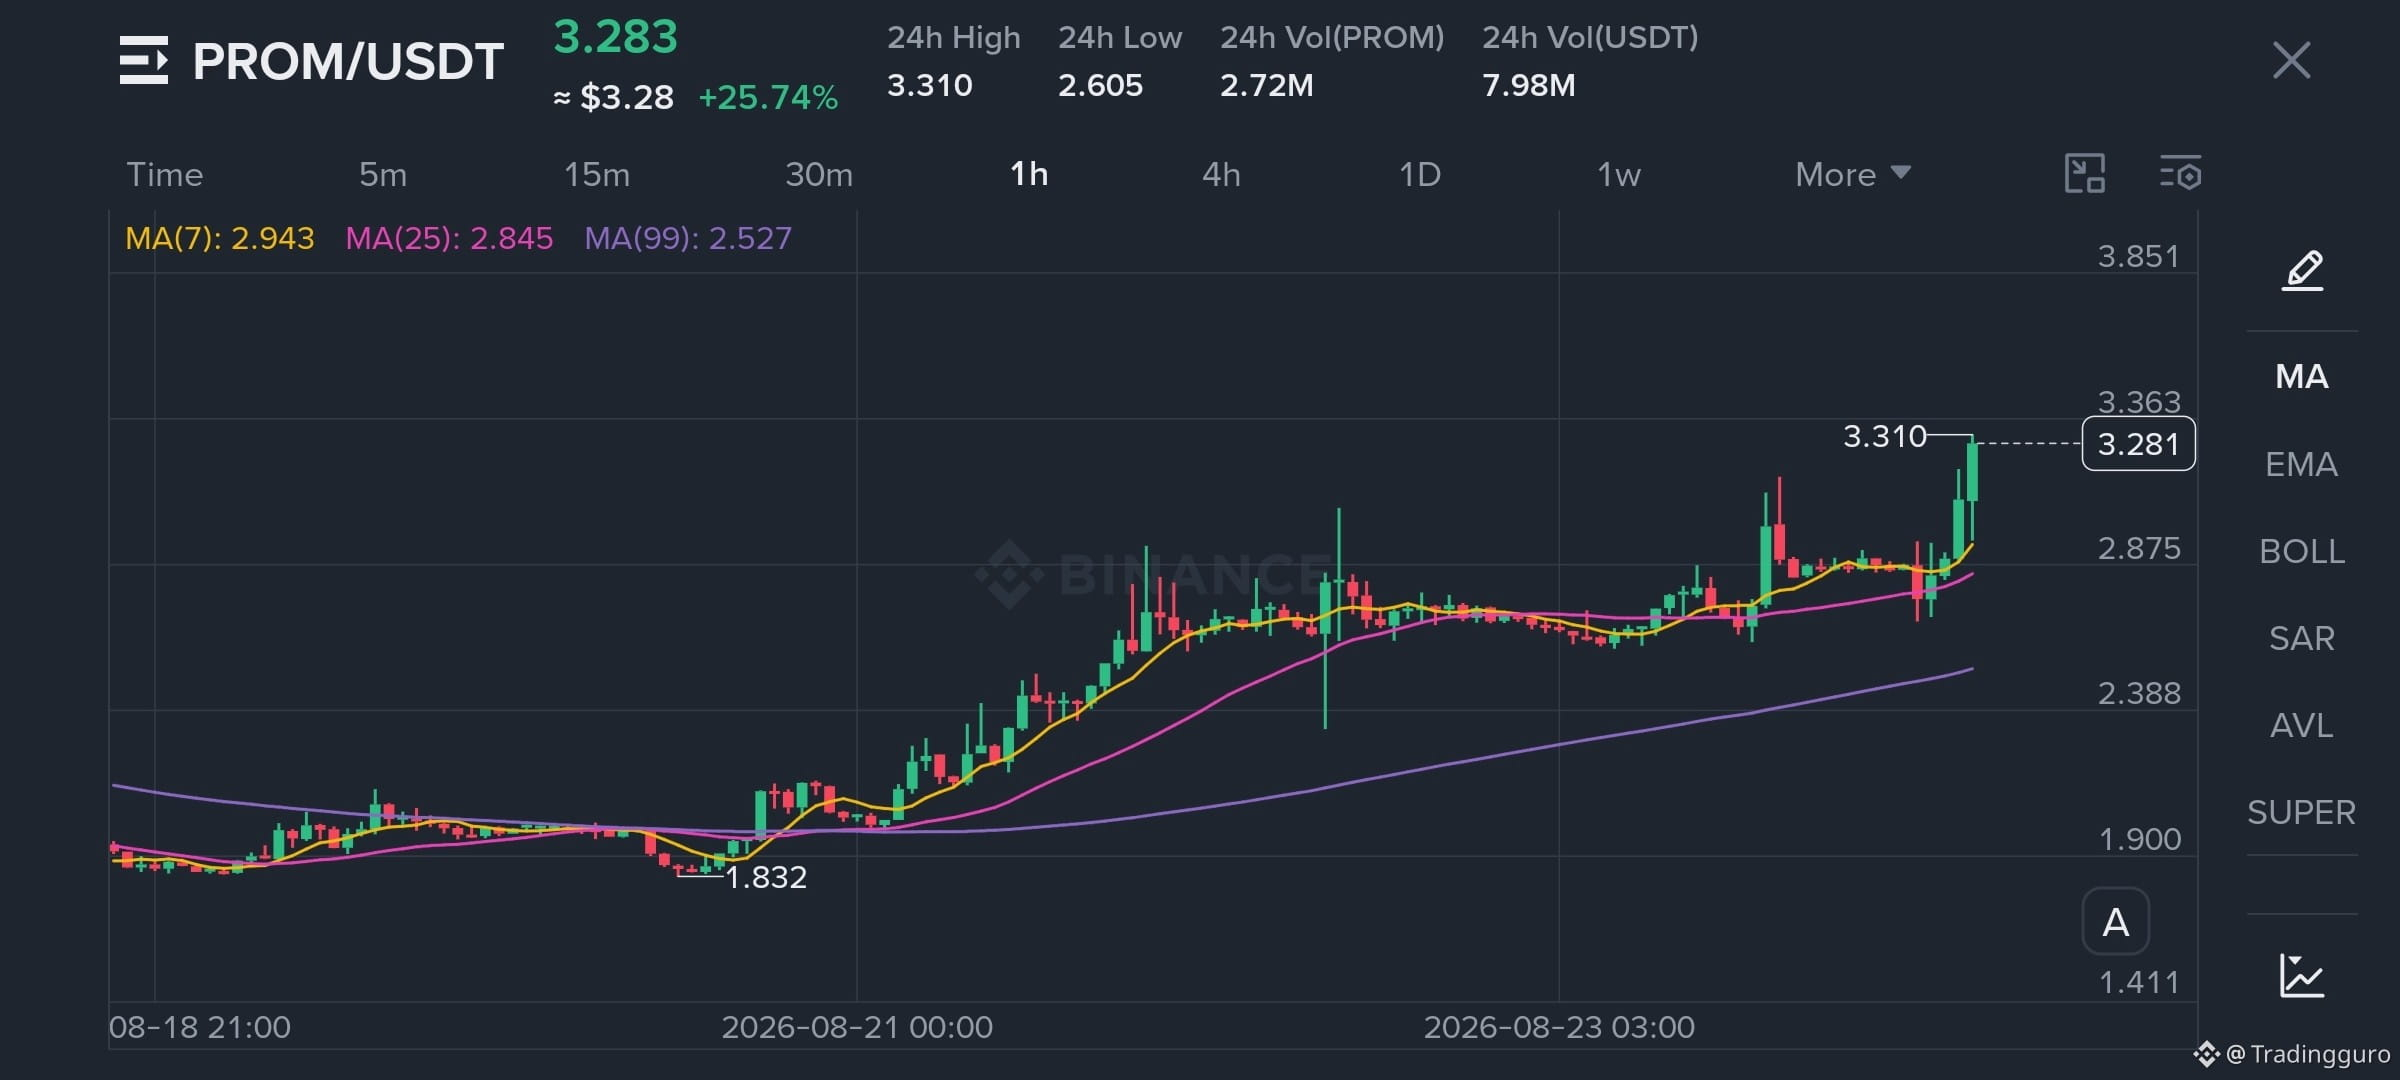
Task: Select the 1D timeframe
Action: tap(1420, 175)
